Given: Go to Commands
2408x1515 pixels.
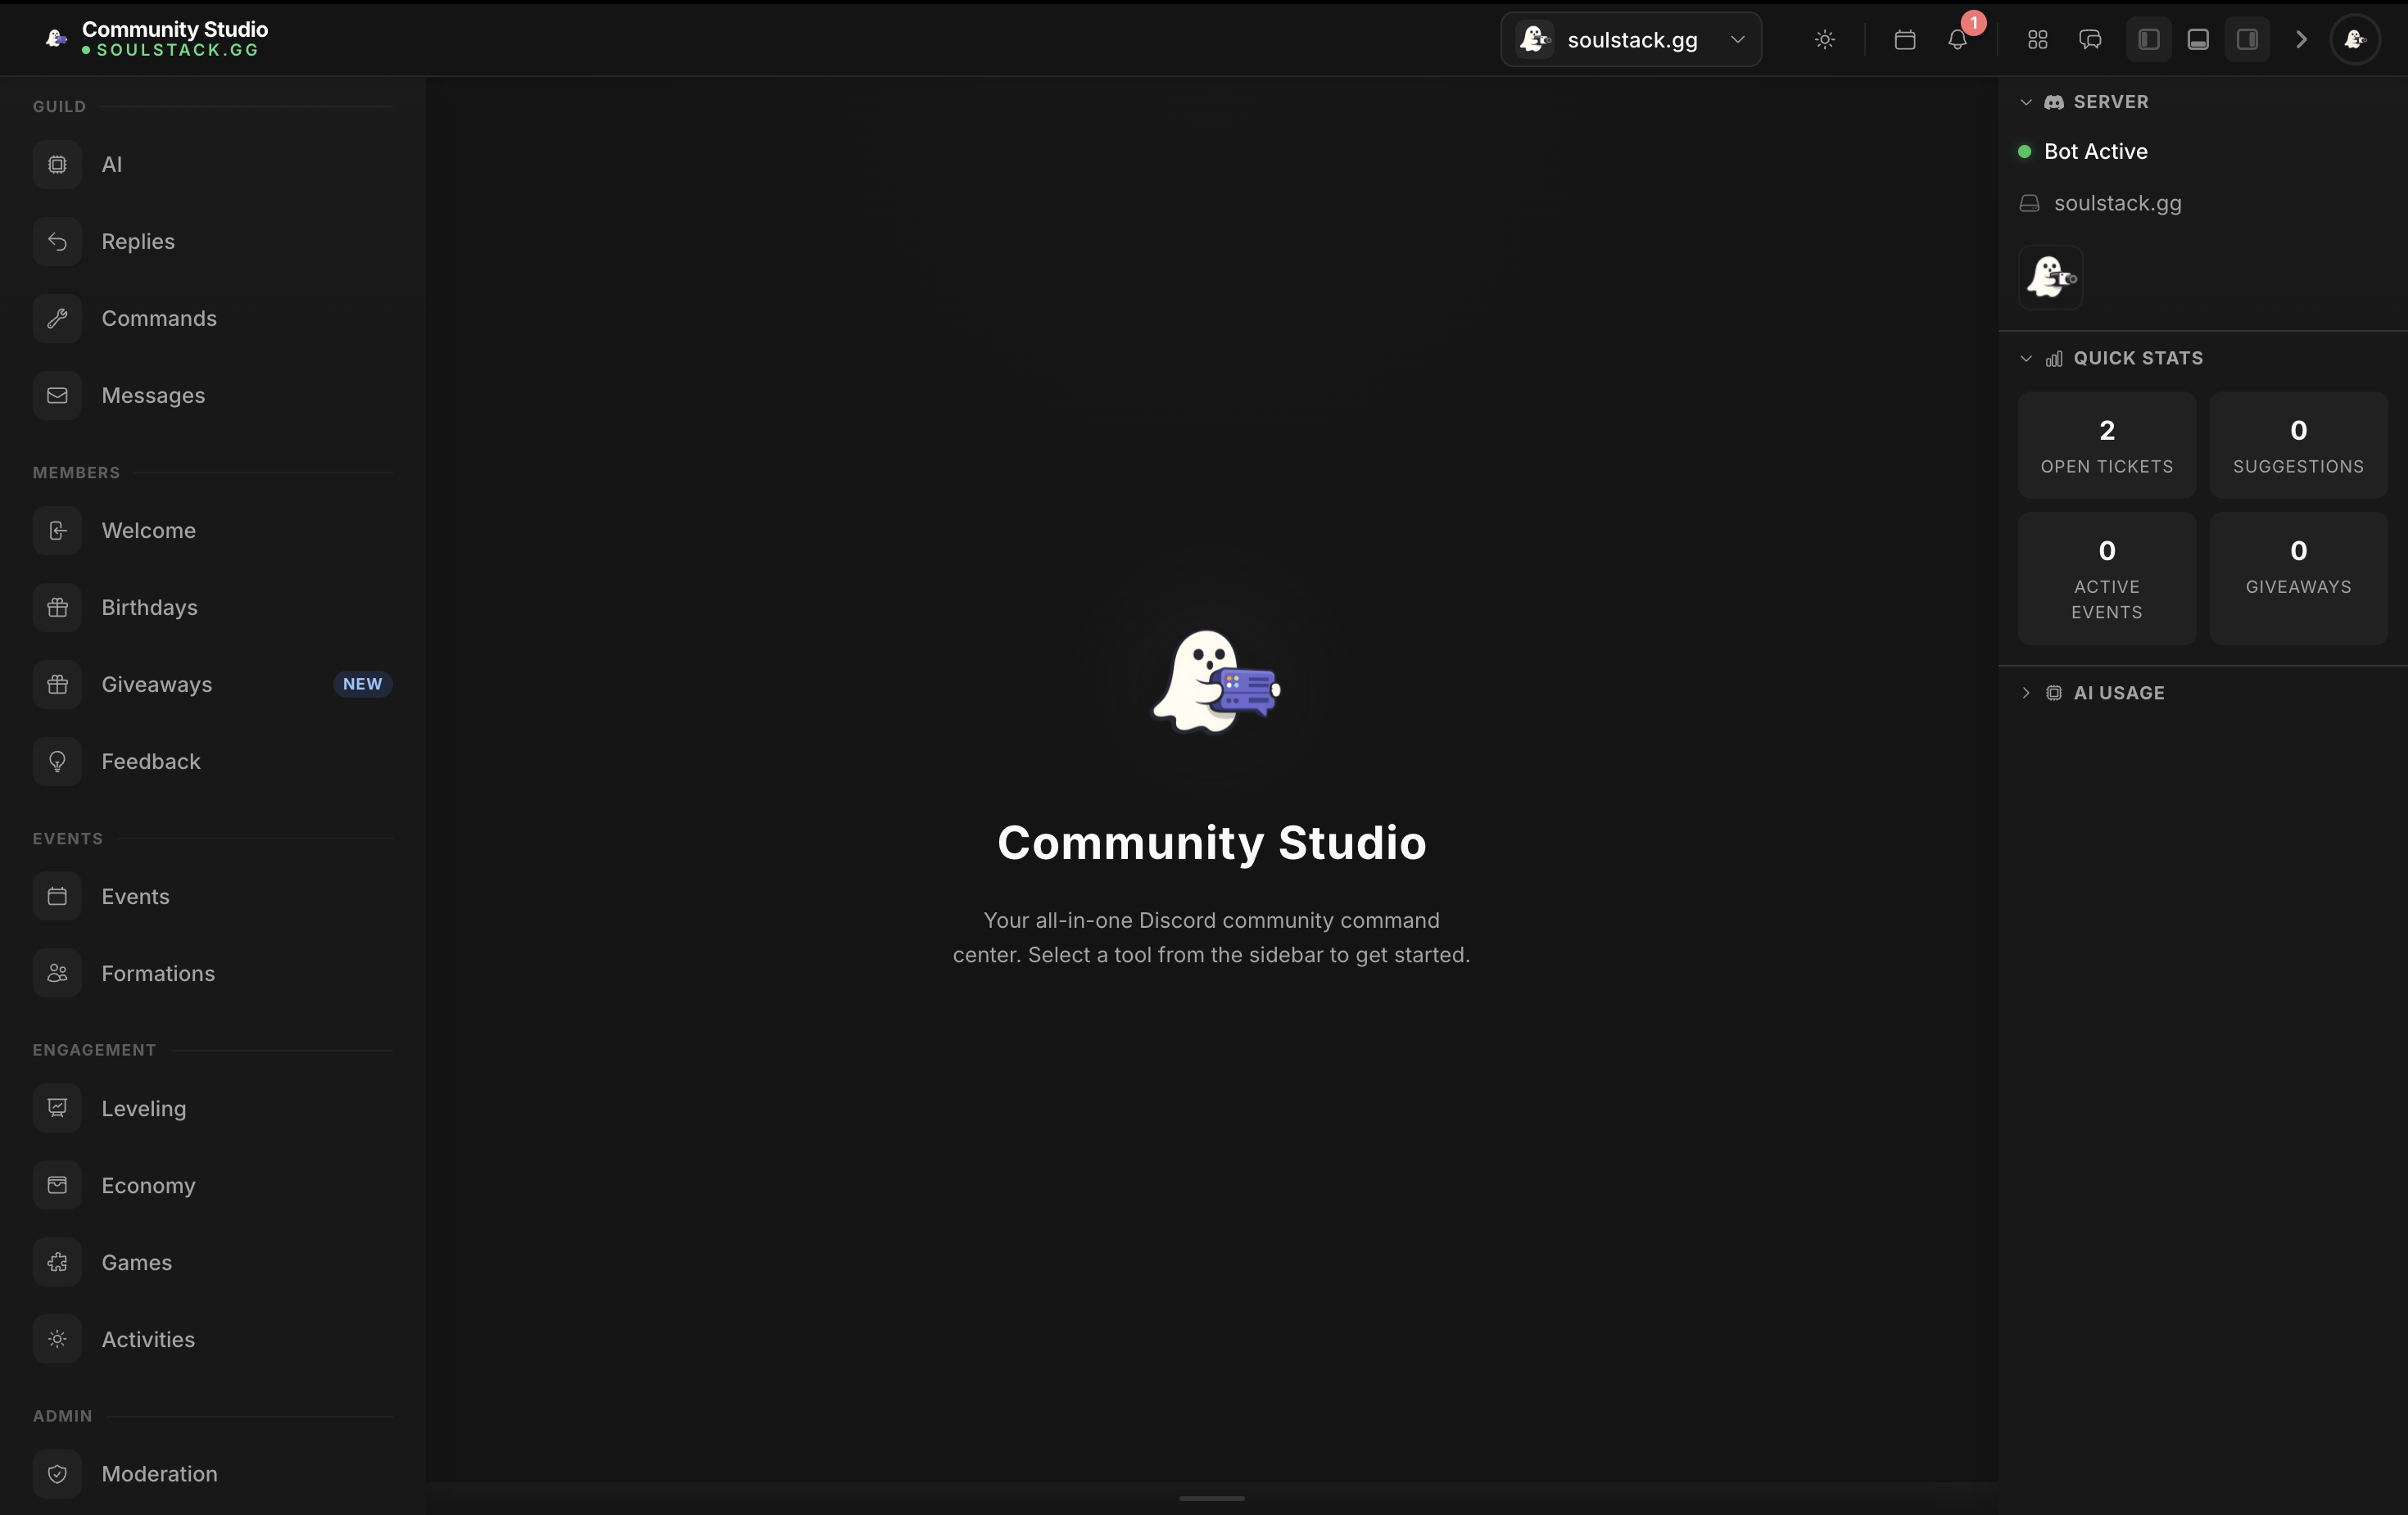Looking at the screenshot, I should point(212,318).
